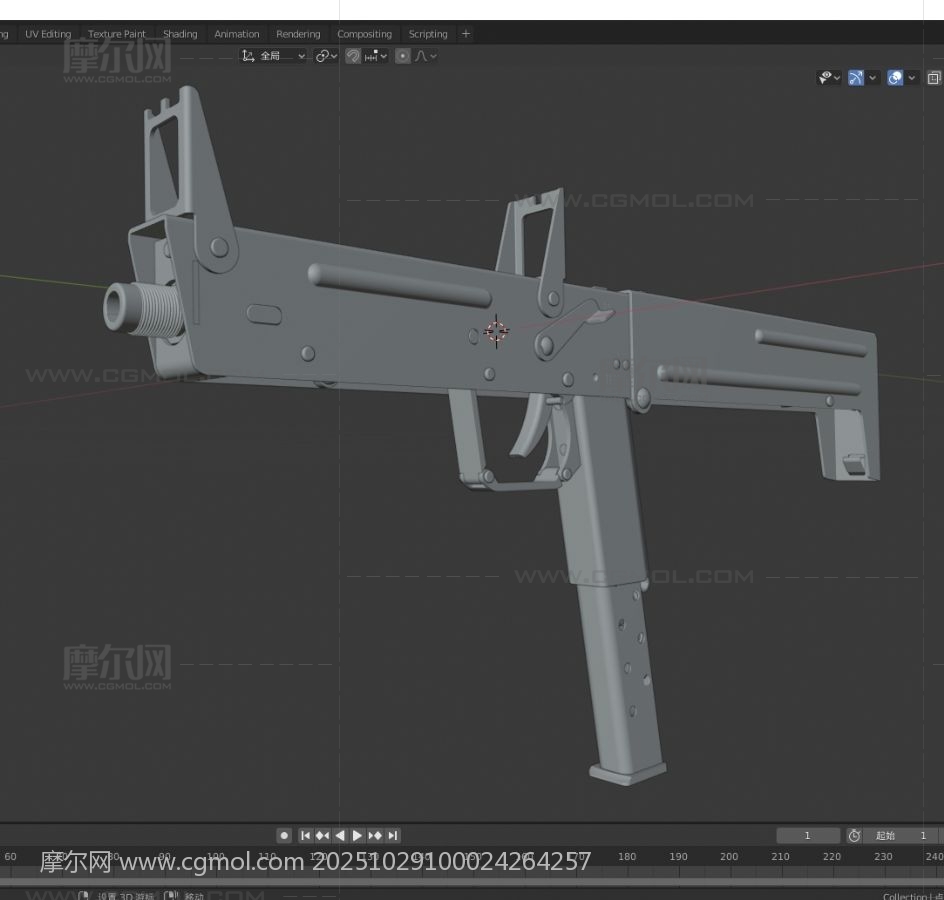Screen dimensions: 944x900
Task: Open the pivot point dropdown
Action: pyautogui.click(x=326, y=56)
